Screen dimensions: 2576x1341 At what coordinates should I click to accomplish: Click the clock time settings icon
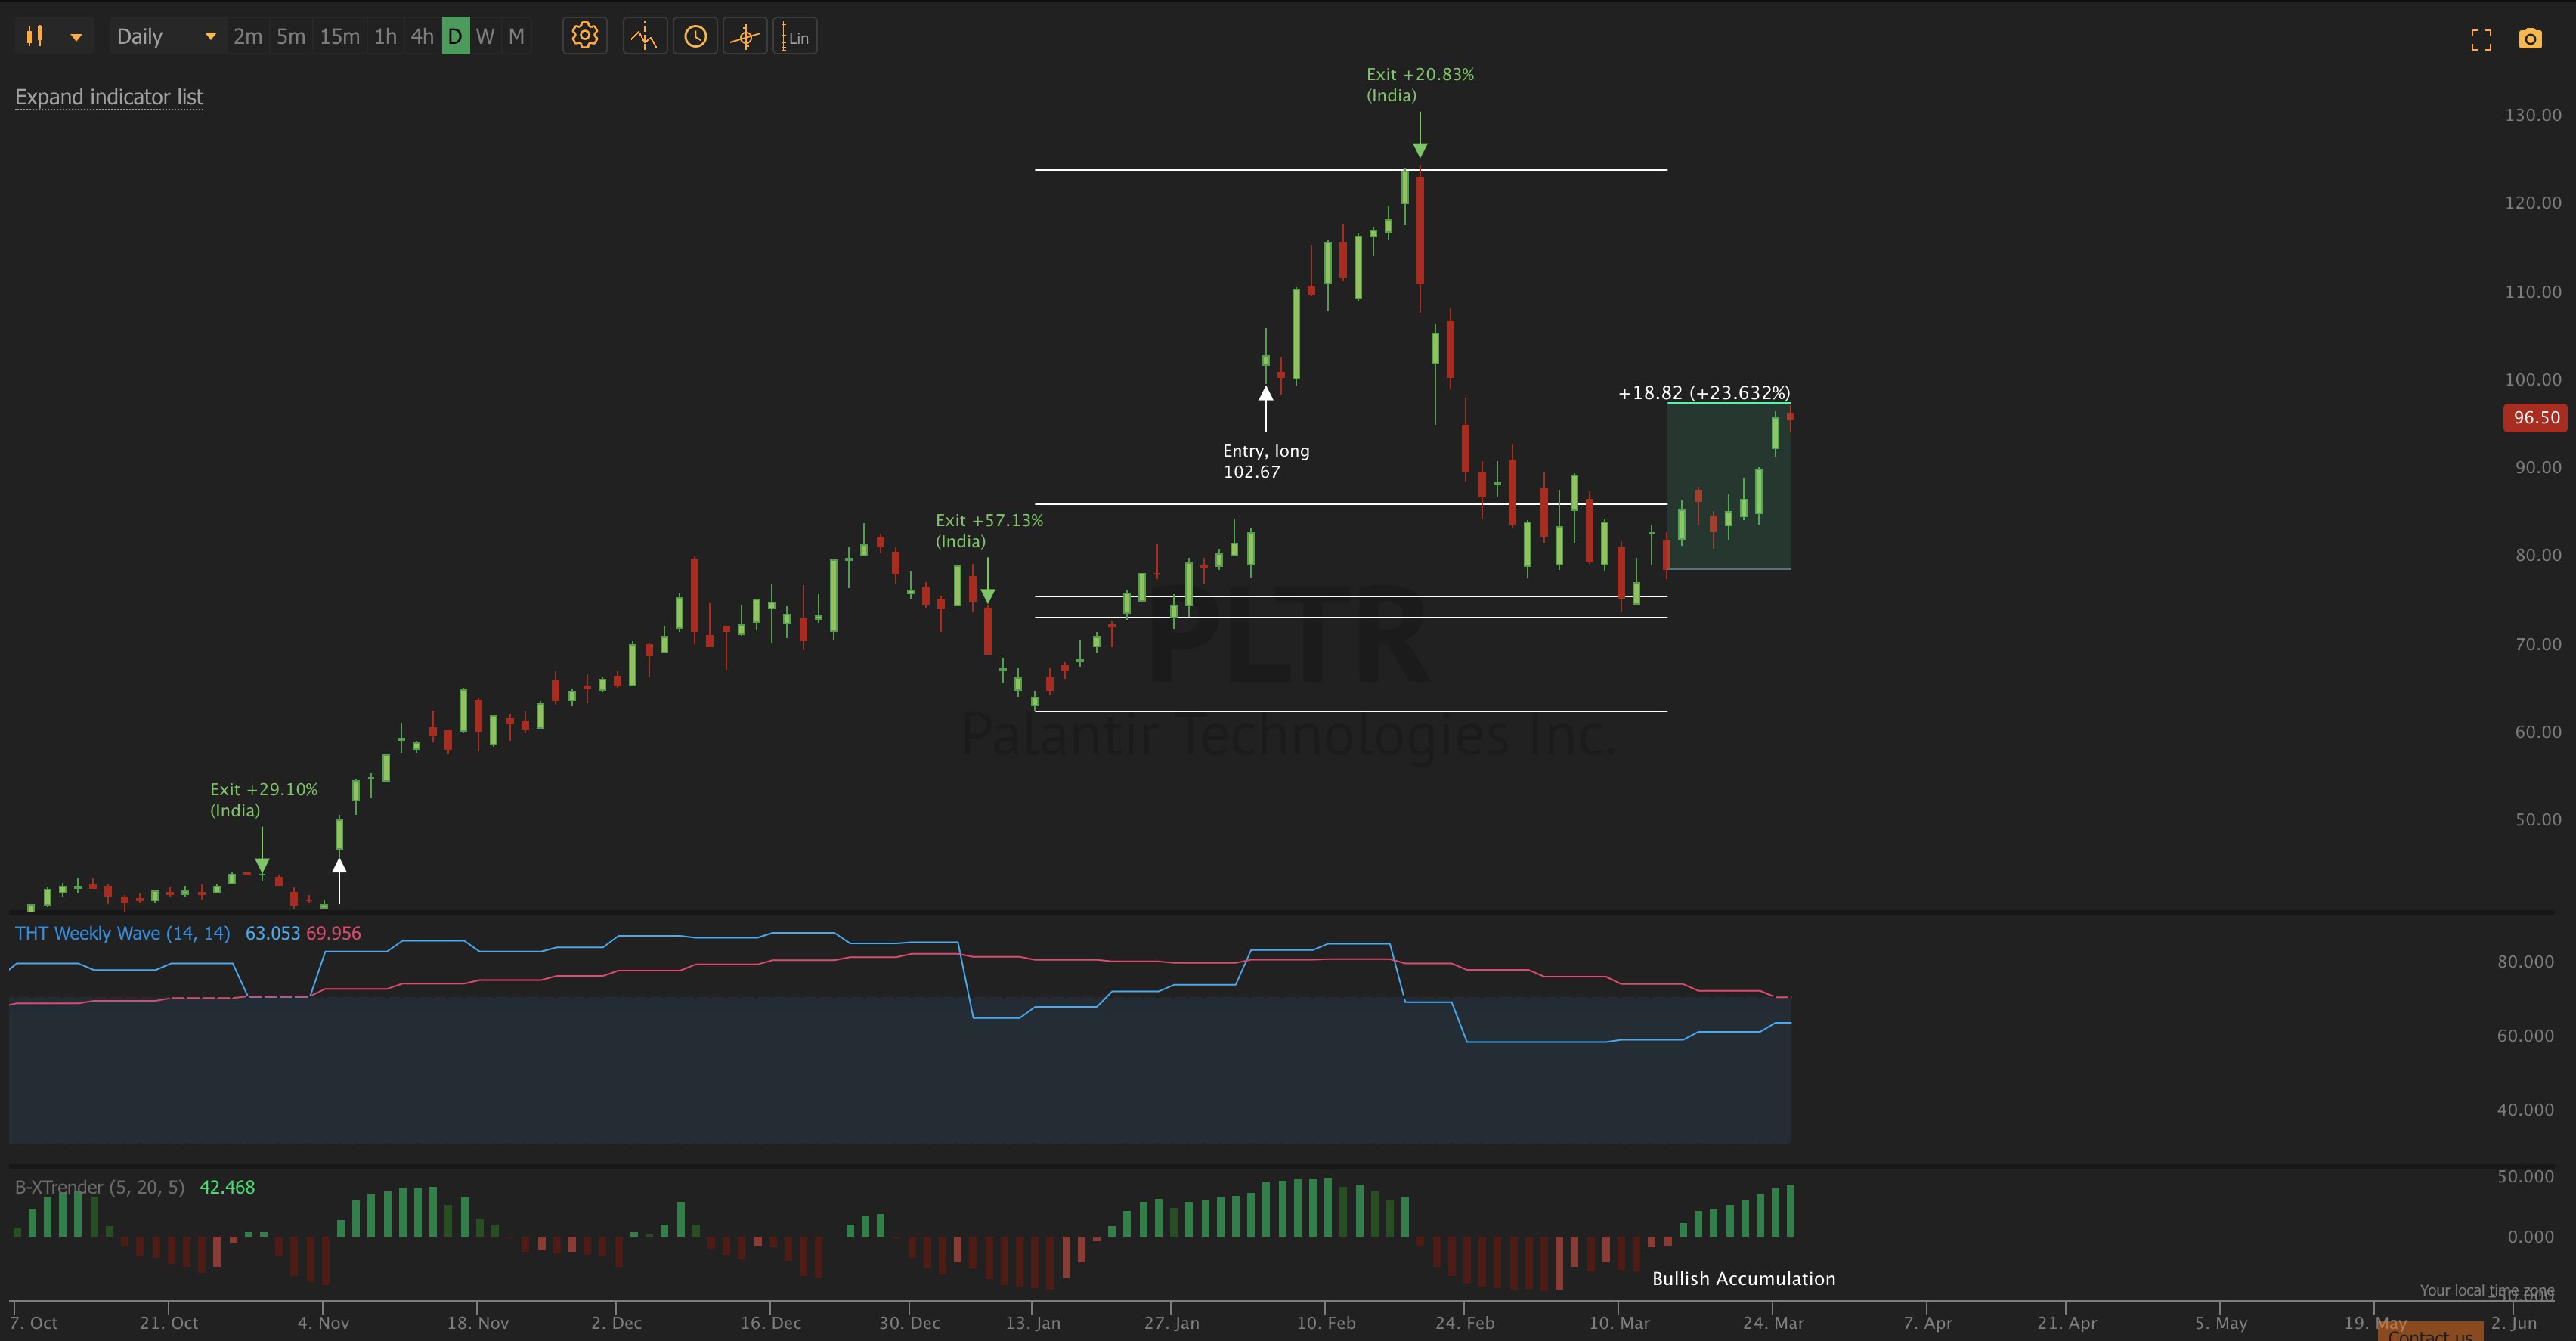click(x=695, y=37)
